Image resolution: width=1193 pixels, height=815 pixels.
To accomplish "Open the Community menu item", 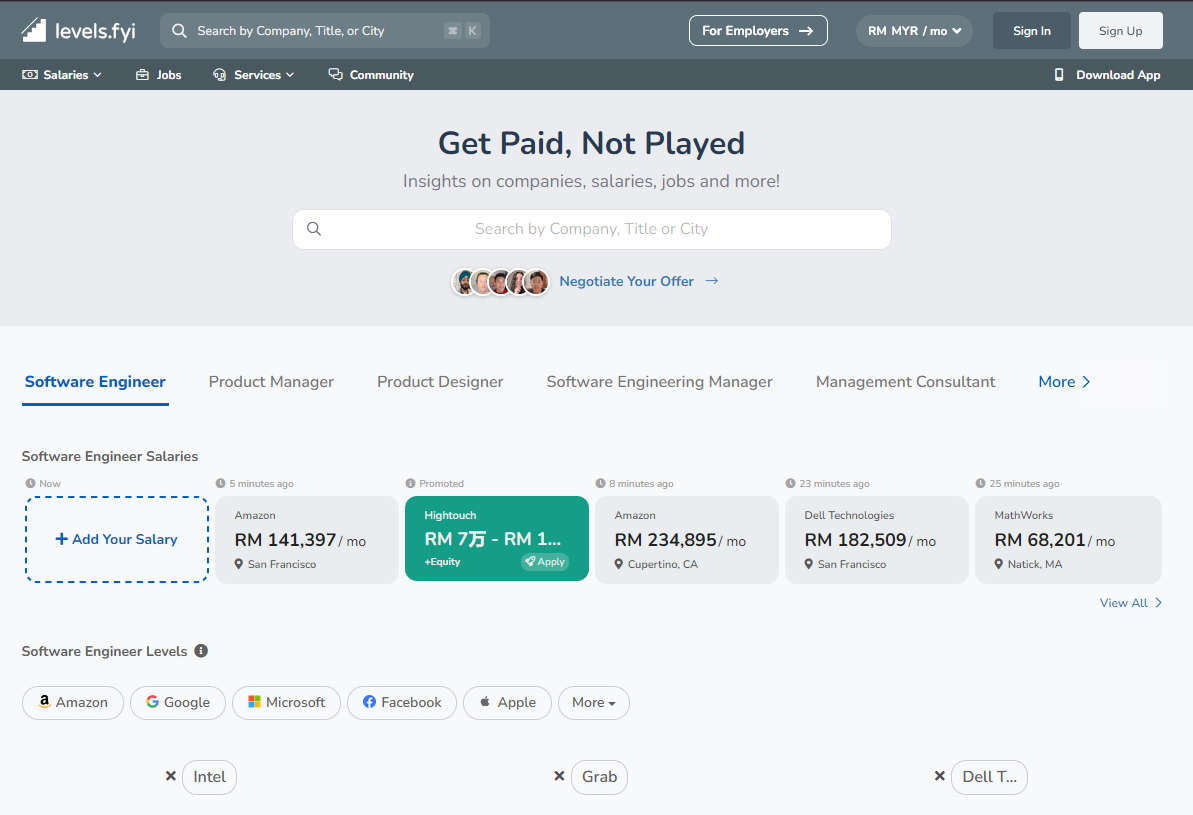I will [371, 75].
